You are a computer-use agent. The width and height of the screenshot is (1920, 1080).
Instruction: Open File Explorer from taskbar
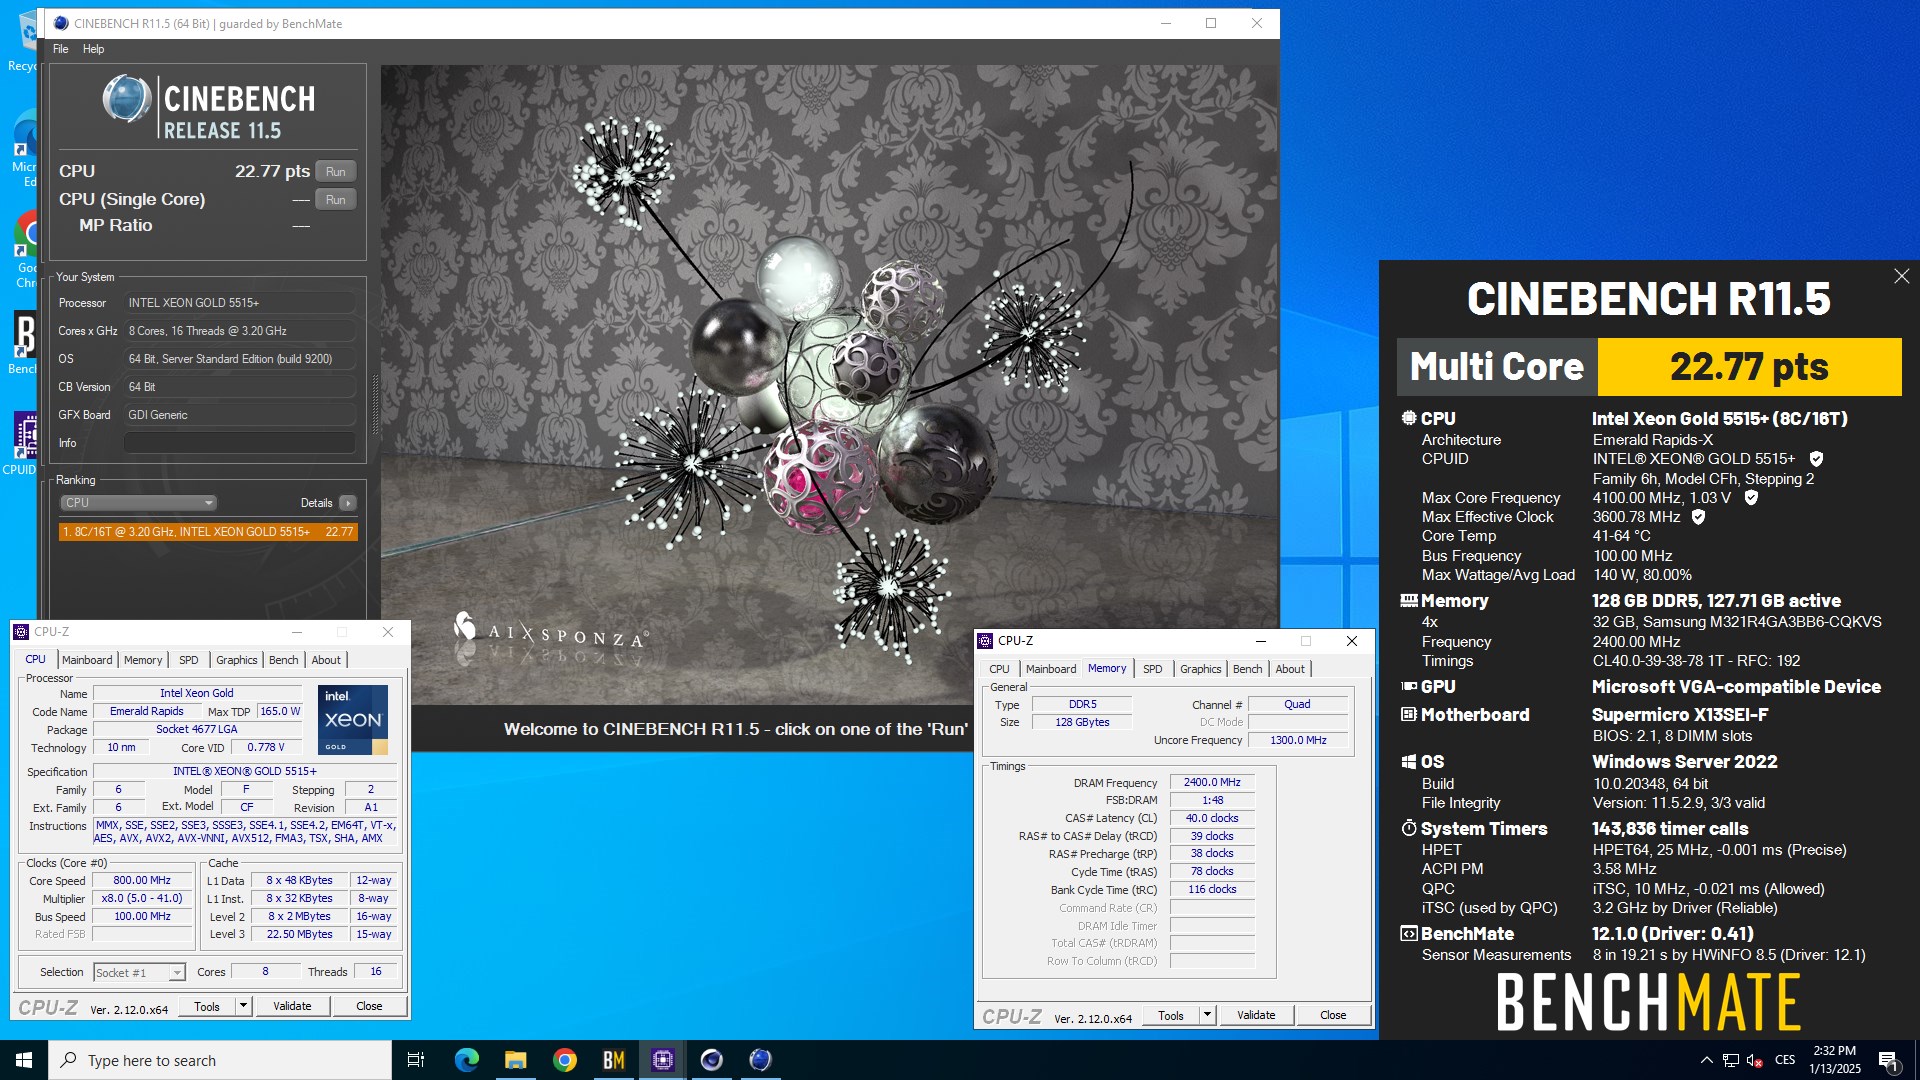(x=516, y=1060)
